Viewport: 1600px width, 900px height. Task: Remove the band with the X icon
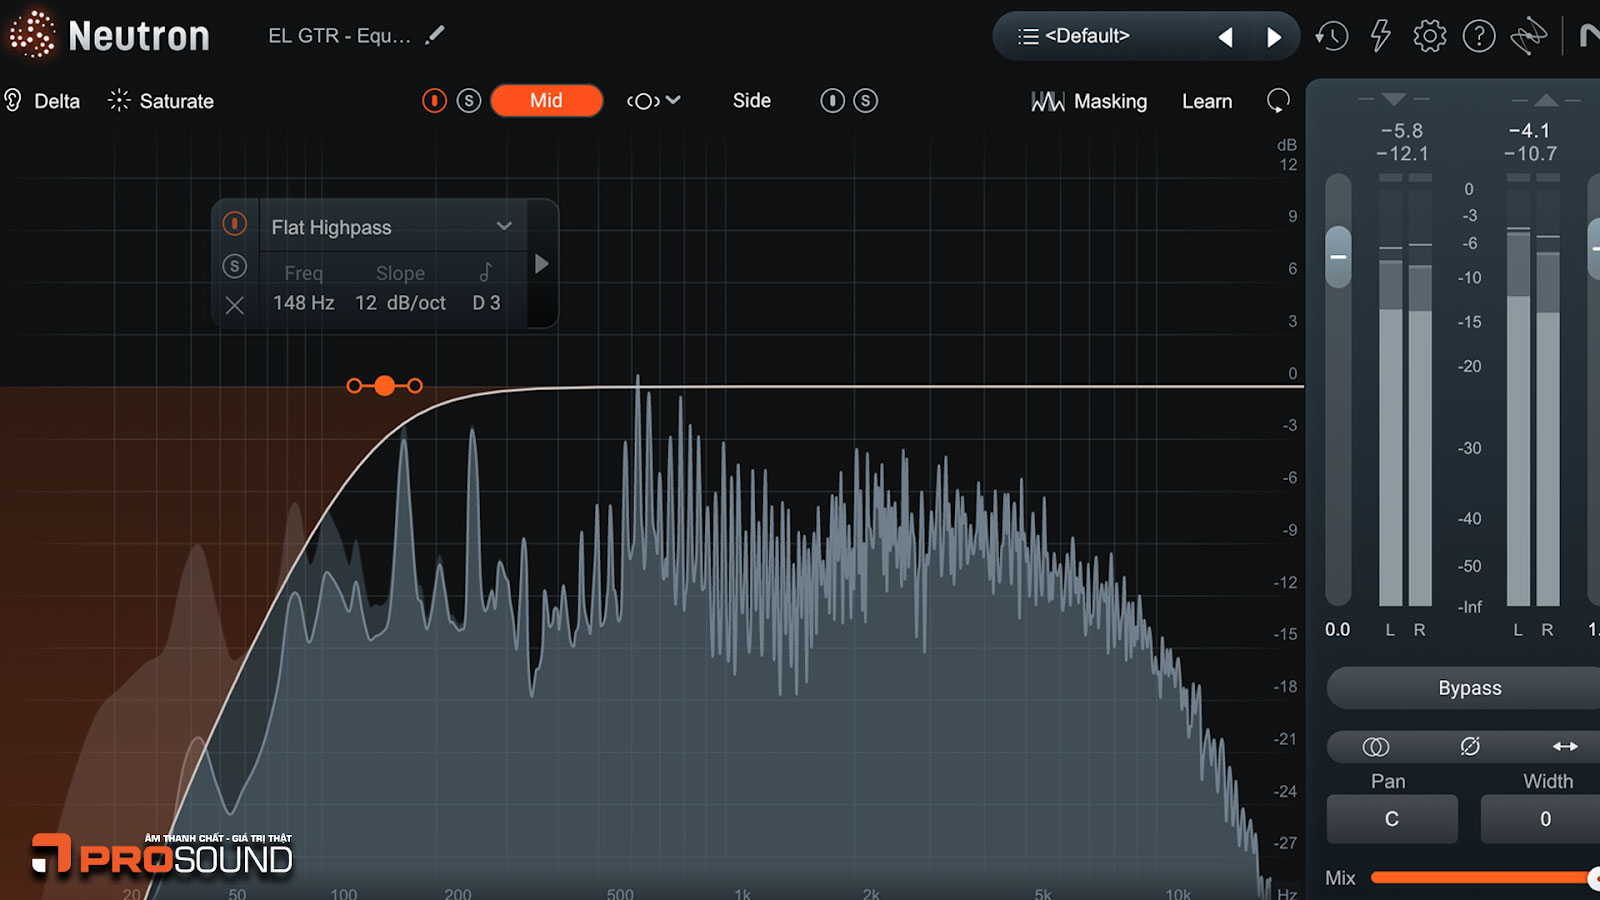coord(235,305)
